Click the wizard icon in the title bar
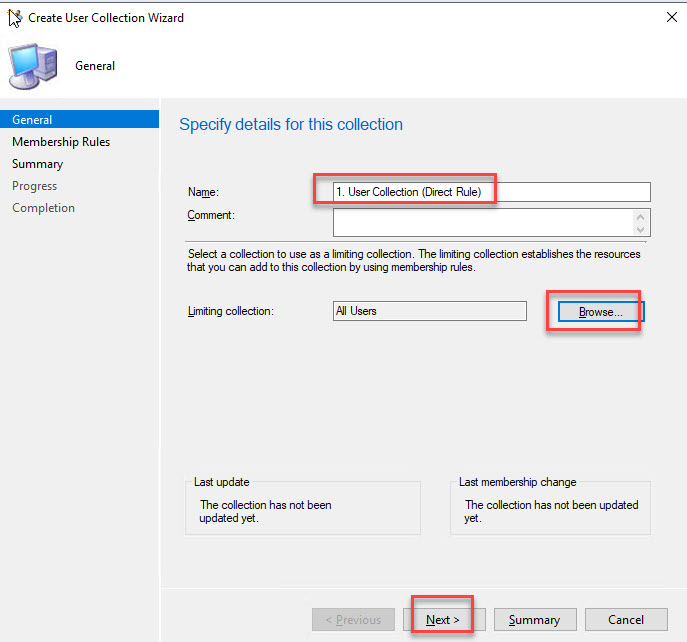The image size is (687, 642). click(14, 17)
